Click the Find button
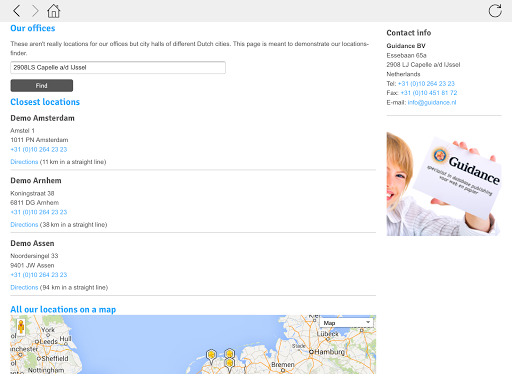The width and height of the screenshot is (512, 374). [x=42, y=85]
